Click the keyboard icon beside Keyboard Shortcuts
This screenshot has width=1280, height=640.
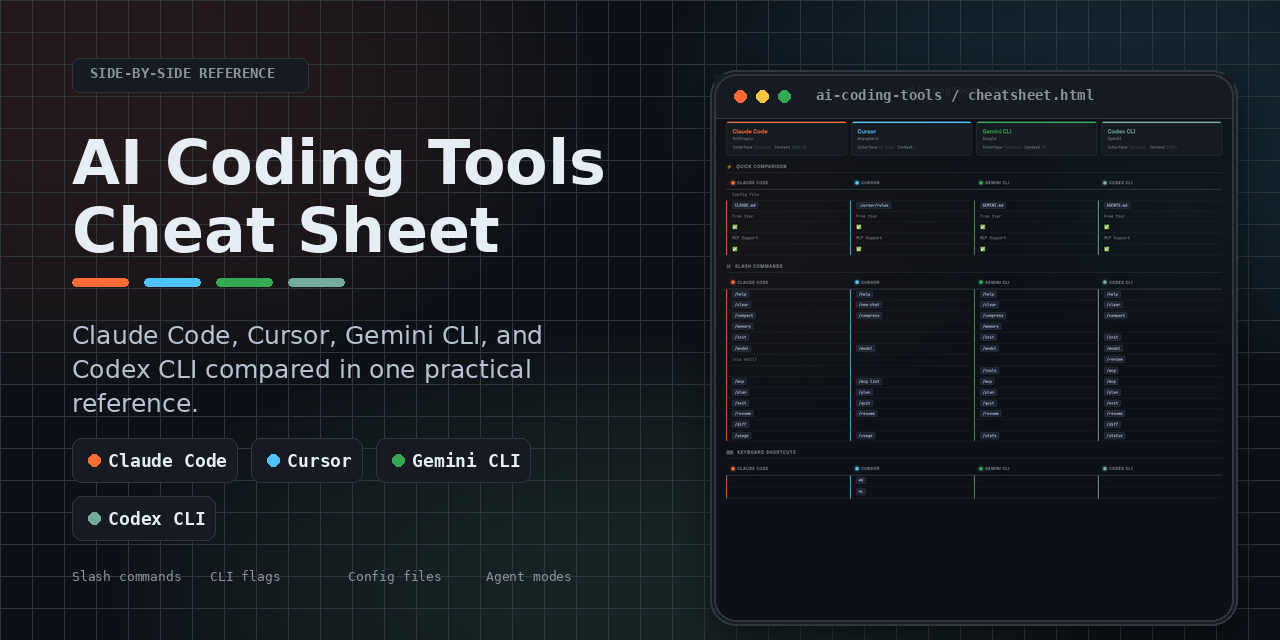coord(729,452)
